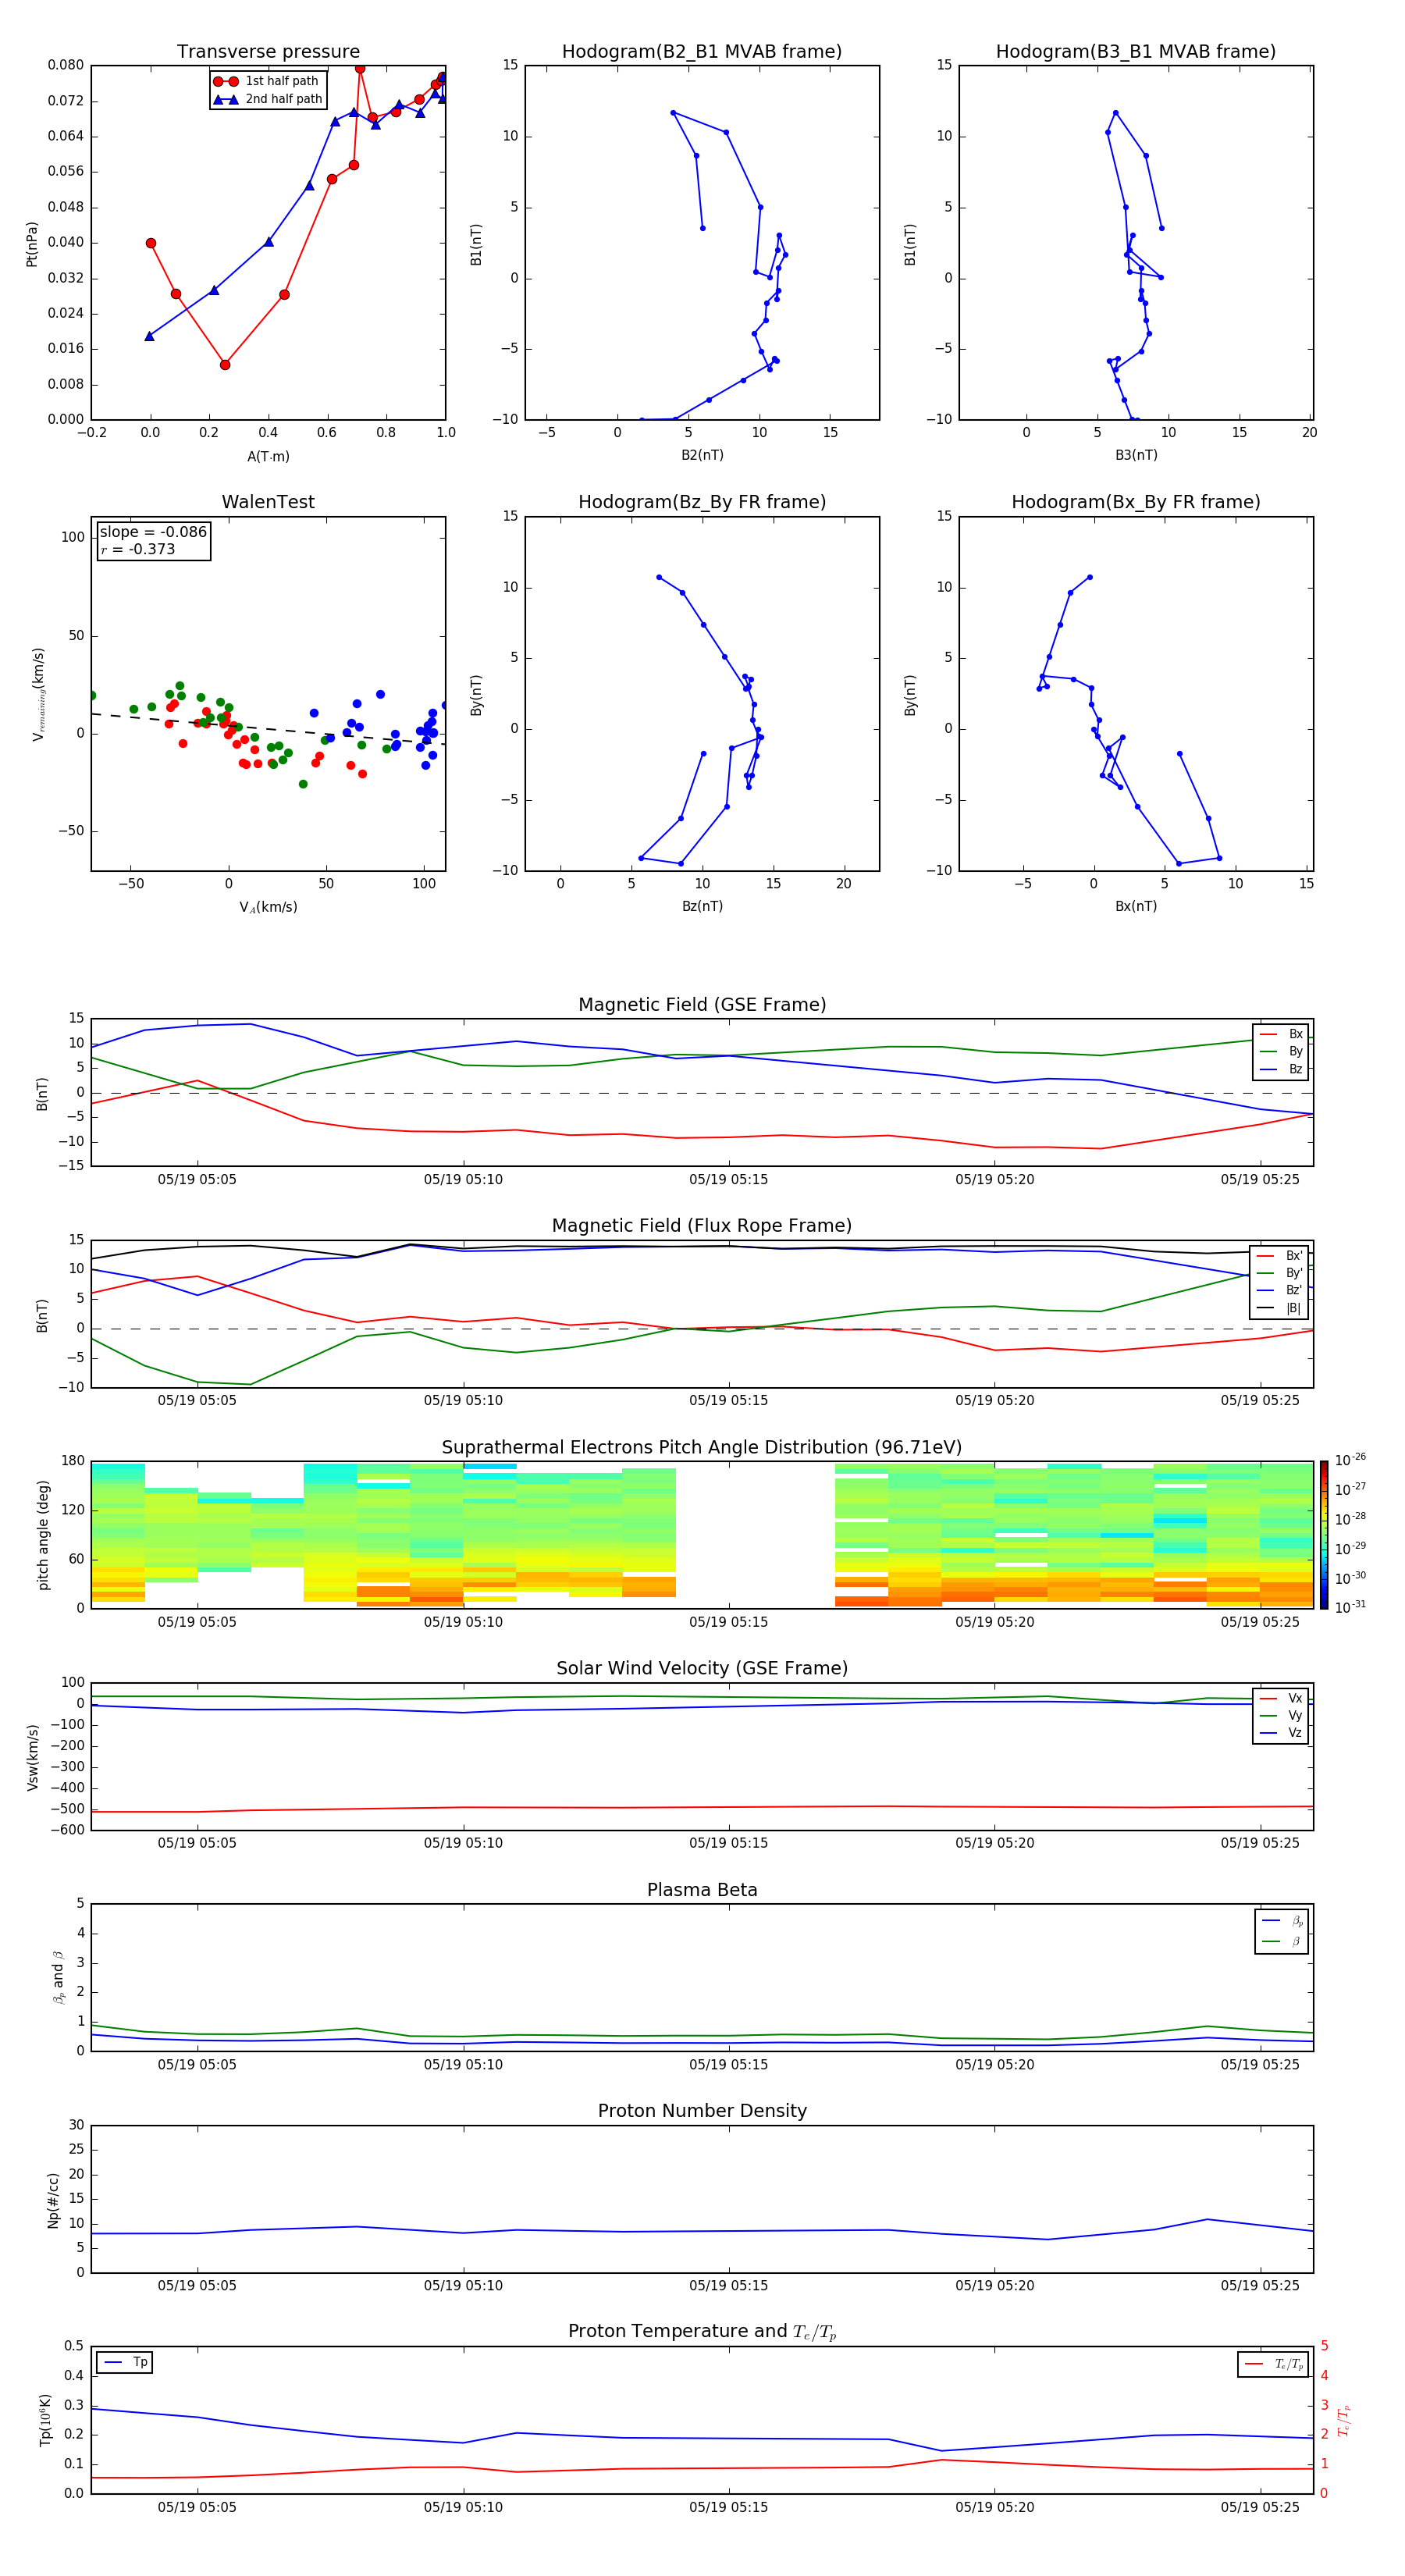Click '05/19 05:25' tick under proton temperature
Viewport: 1405px width, 2576px height.
[x=1260, y=2507]
